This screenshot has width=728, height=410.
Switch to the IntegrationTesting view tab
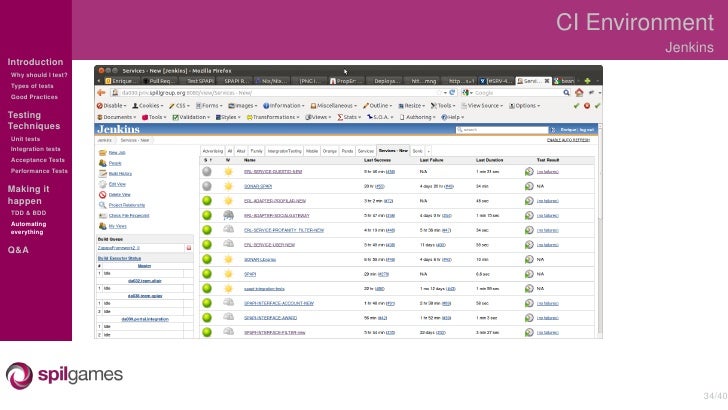click(285, 151)
